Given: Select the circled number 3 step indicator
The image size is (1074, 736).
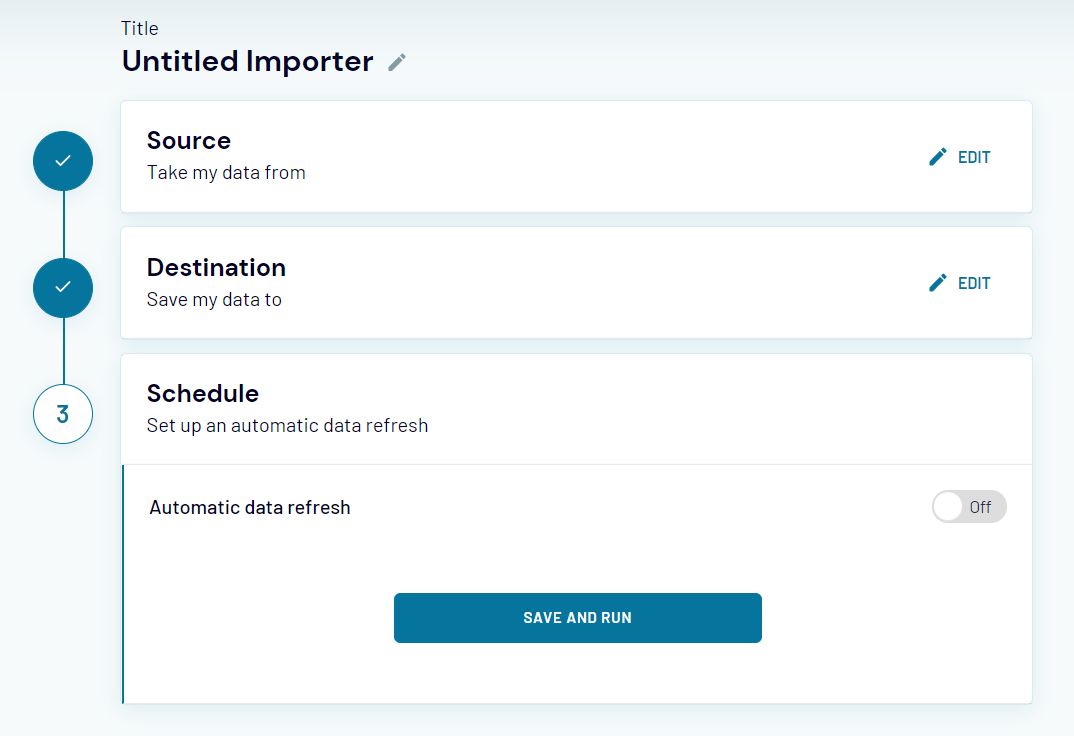Looking at the screenshot, I should click(x=63, y=413).
